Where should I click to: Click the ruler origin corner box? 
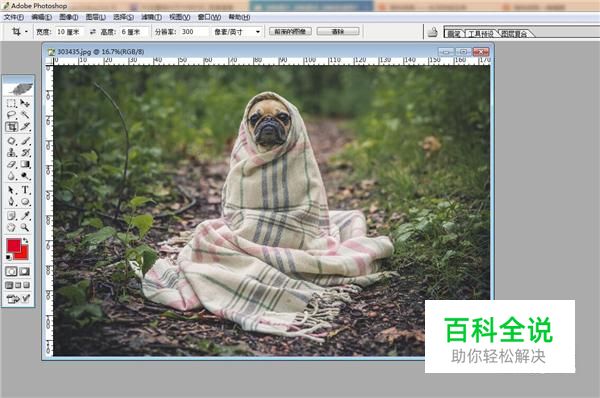[x=49, y=62]
